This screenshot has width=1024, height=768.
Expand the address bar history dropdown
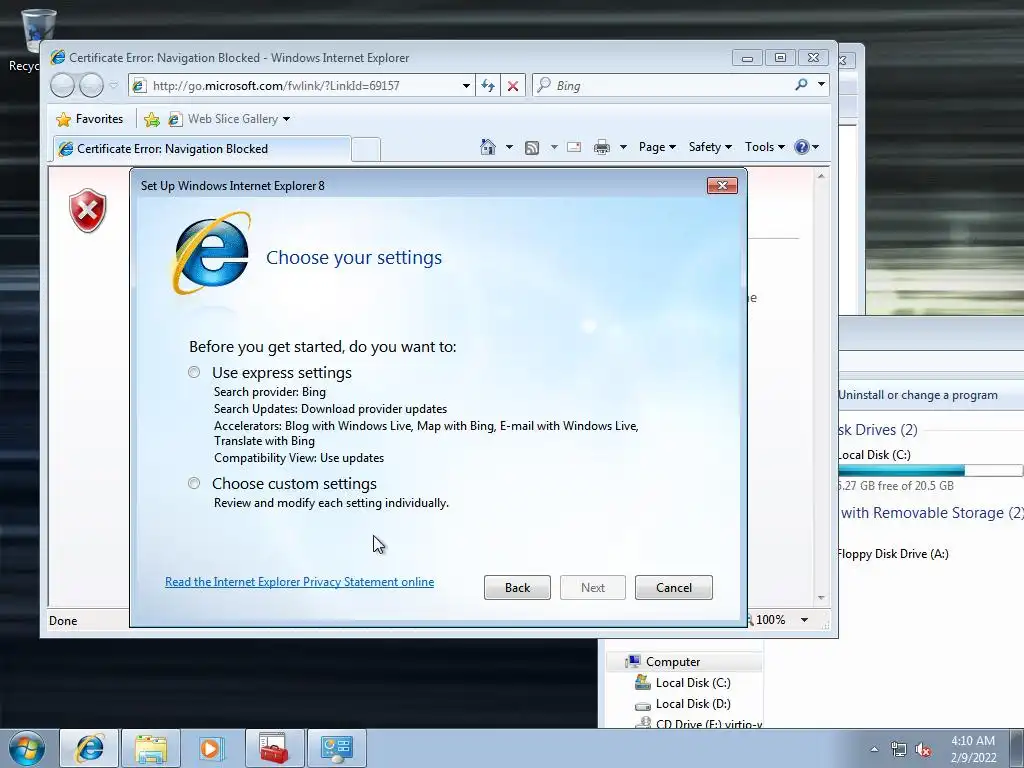pos(466,86)
